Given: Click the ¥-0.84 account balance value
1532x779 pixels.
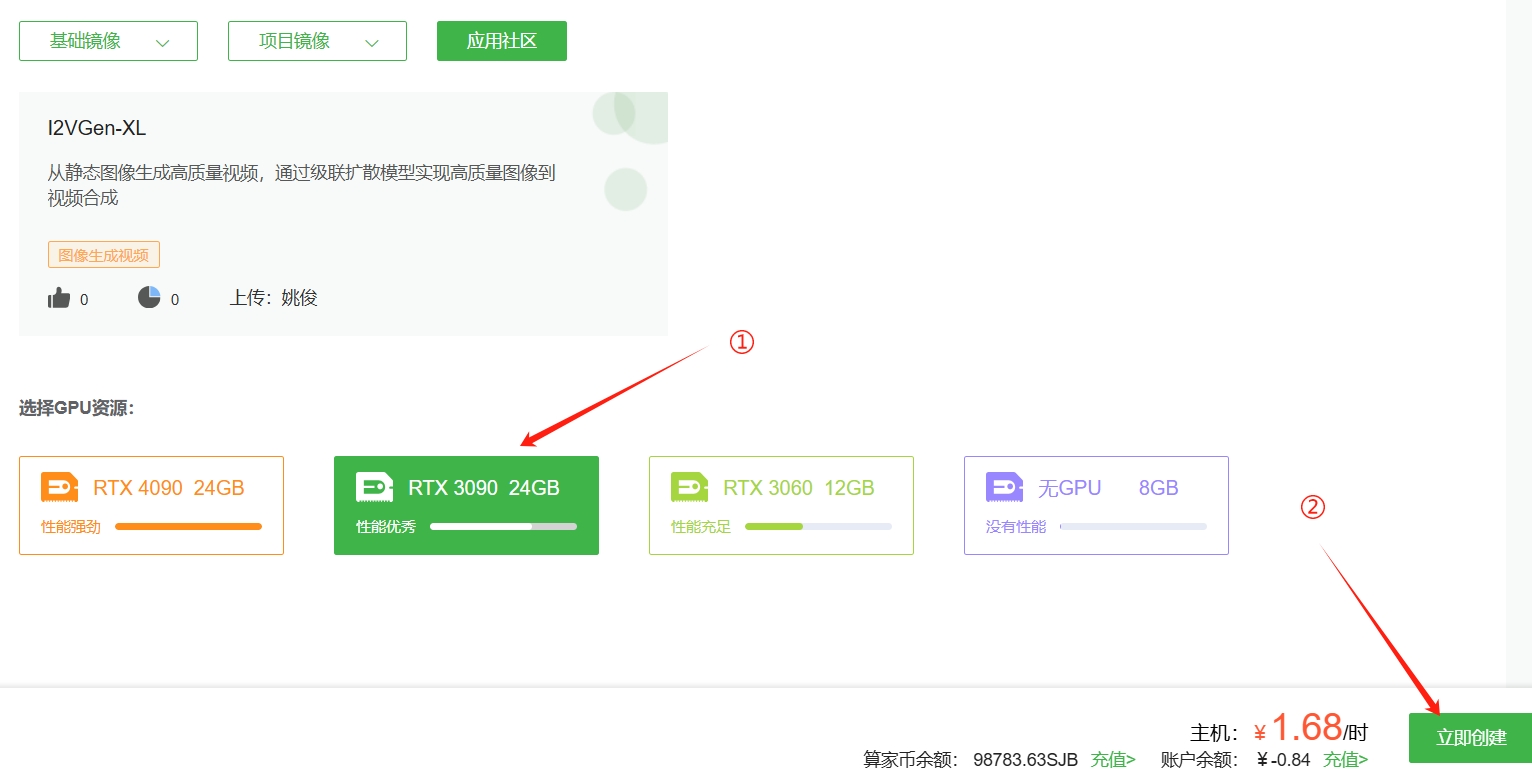Looking at the screenshot, I should (1283, 760).
